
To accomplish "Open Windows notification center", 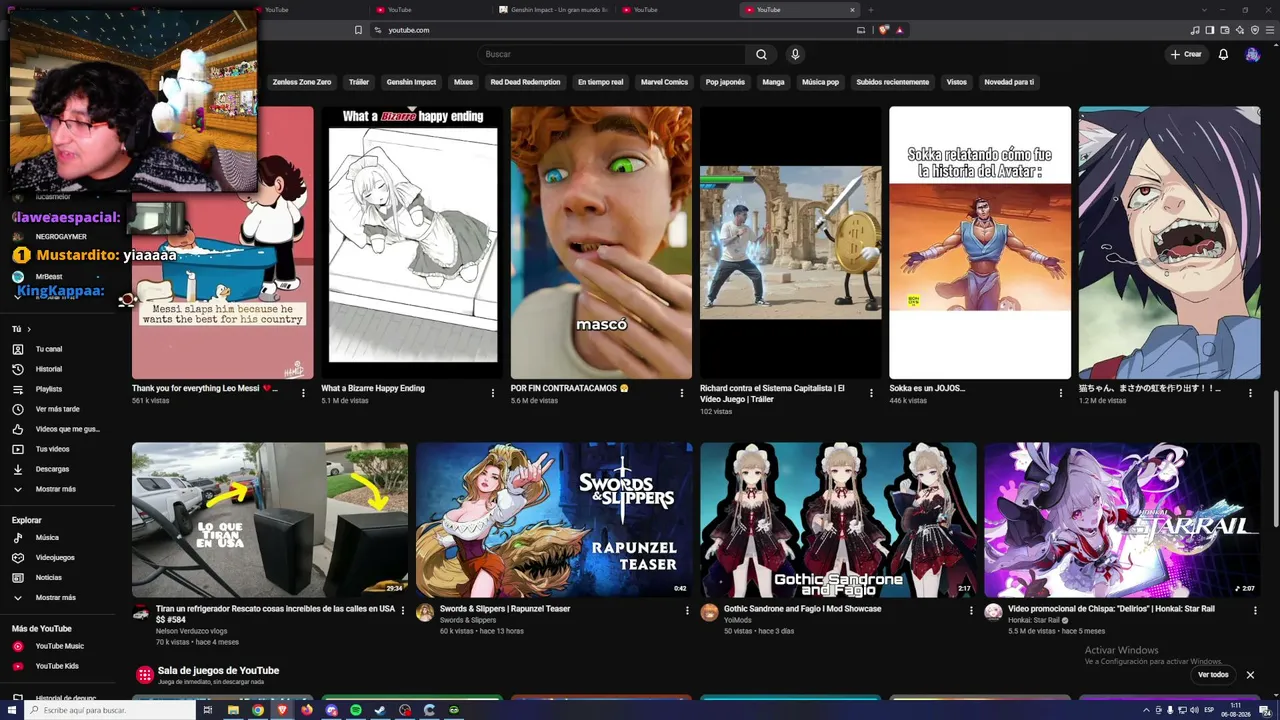I will click(x=1265, y=710).
